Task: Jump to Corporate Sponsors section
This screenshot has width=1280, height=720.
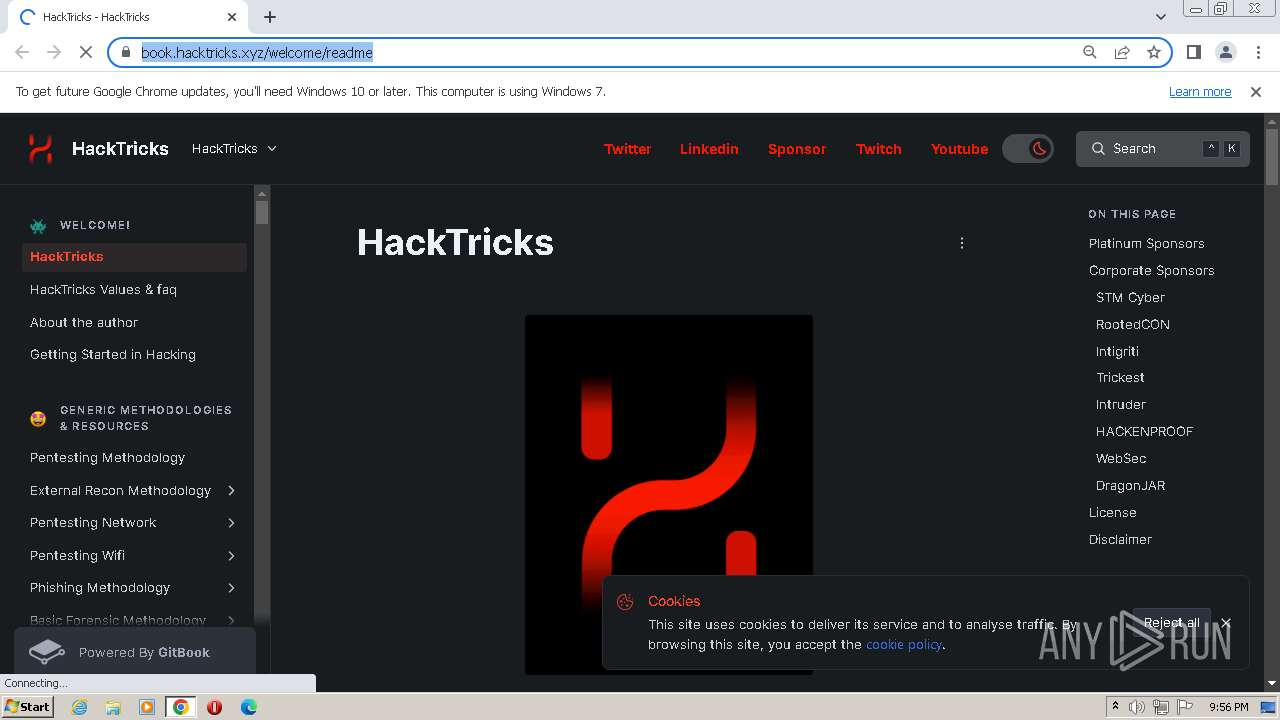Action: tap(1151, 271)
